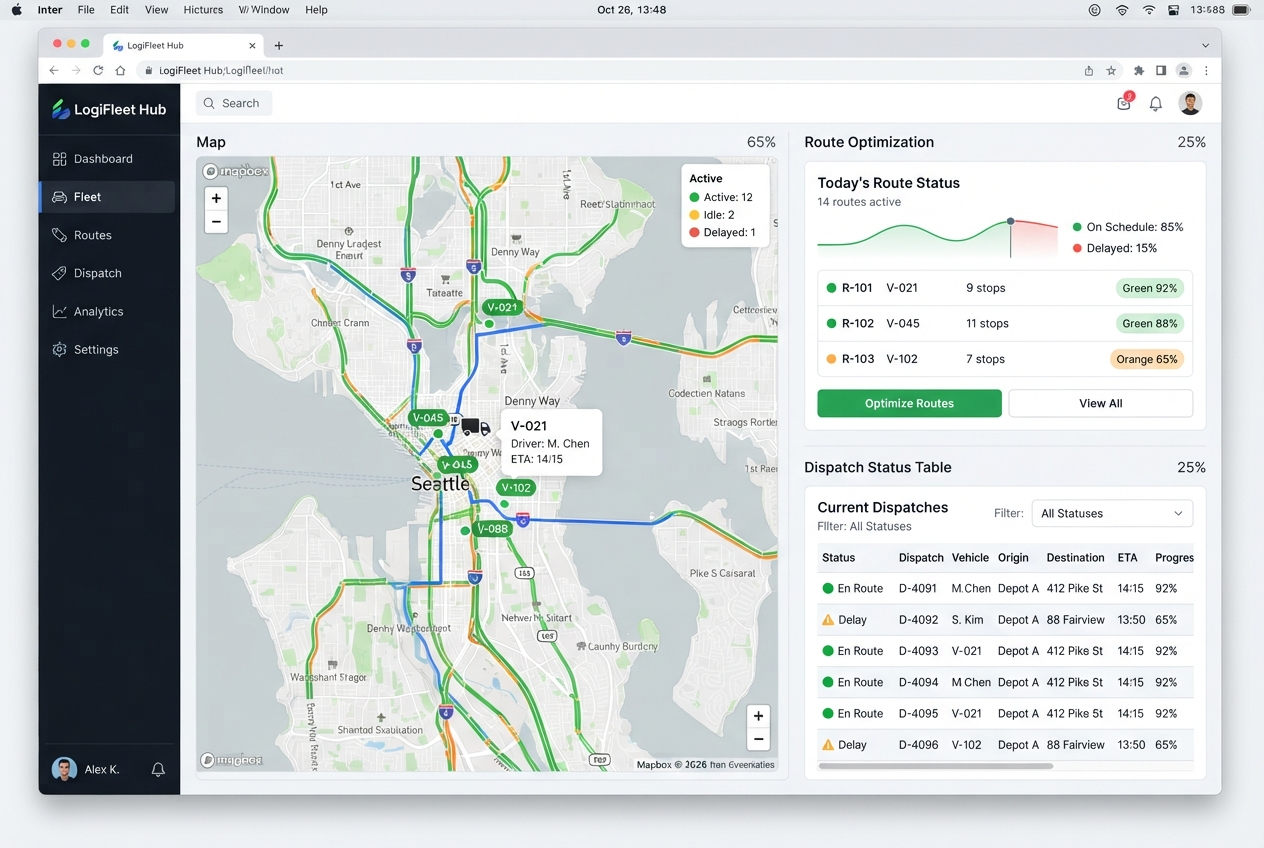Select dispatch row D-4094

click(x=1005, y=682)
